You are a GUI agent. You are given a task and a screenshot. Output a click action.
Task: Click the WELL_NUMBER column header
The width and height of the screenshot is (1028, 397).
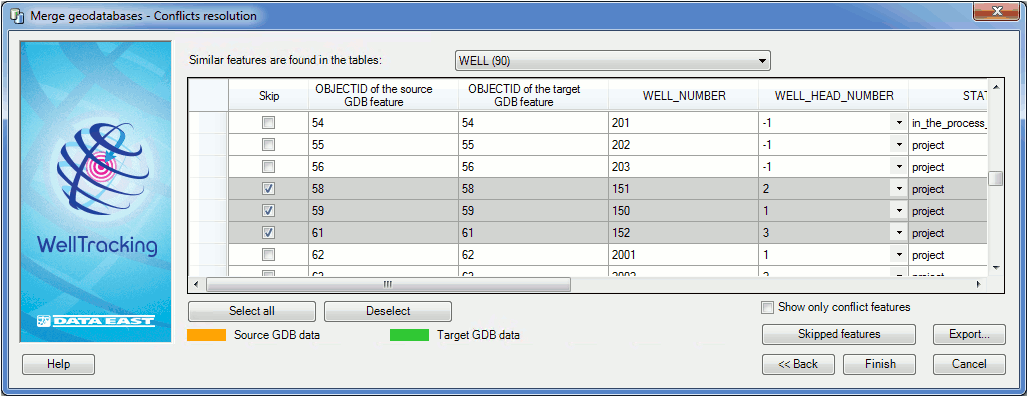pyautogui.click(x=684, y=96)
